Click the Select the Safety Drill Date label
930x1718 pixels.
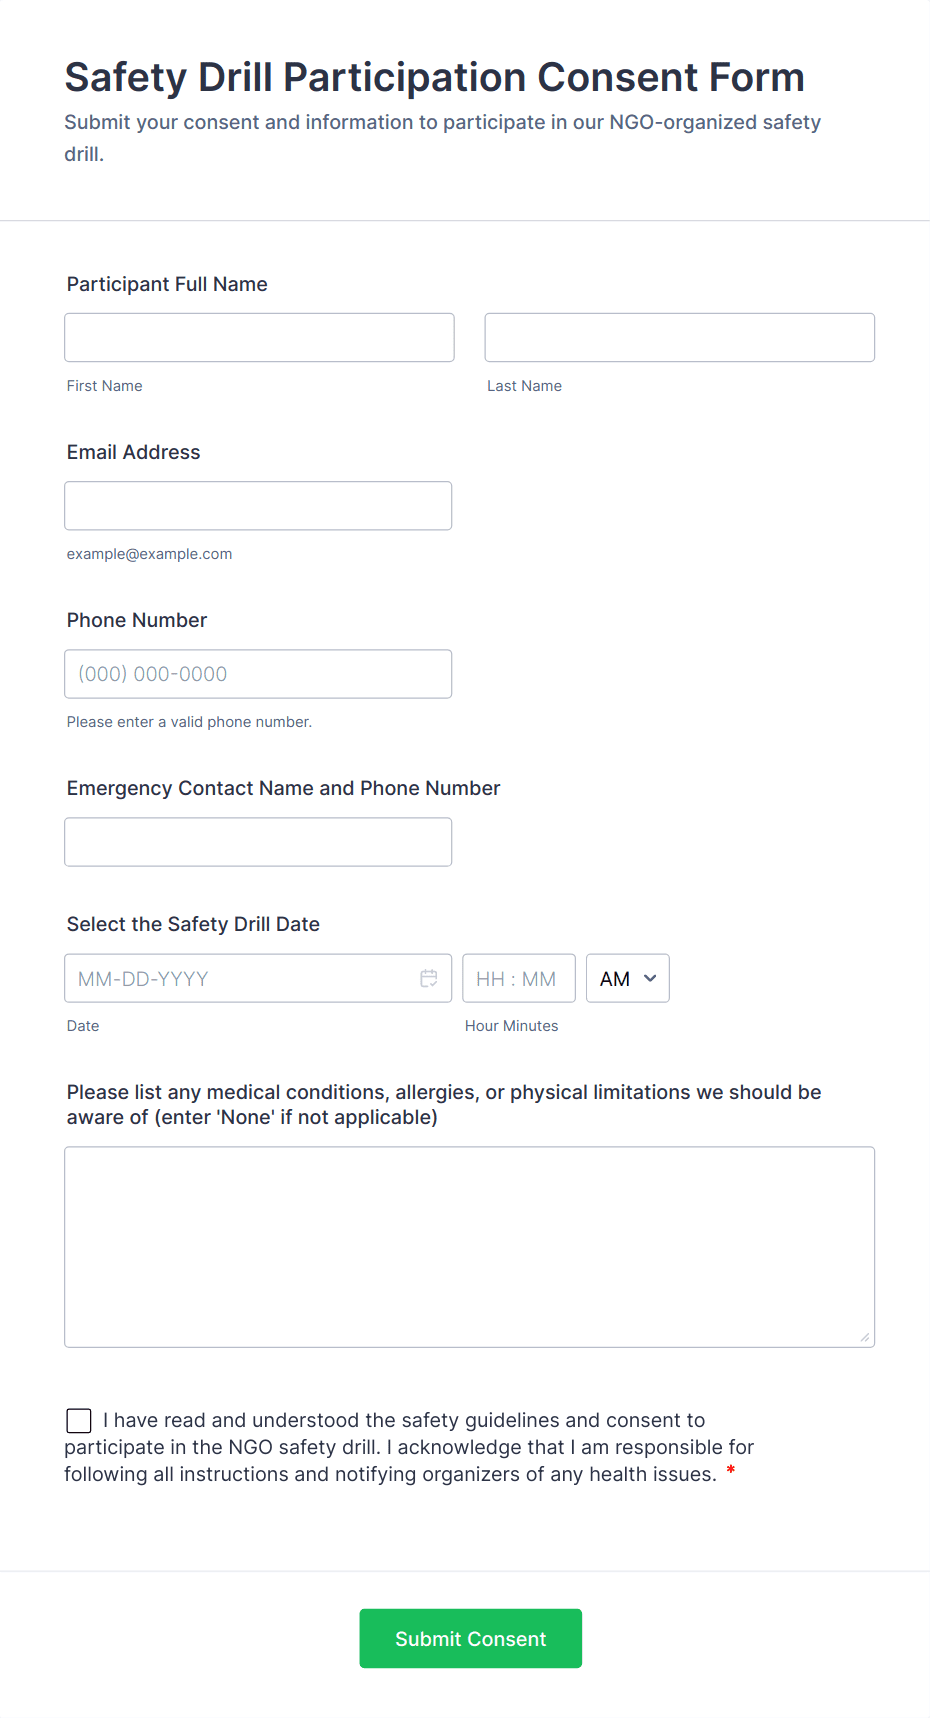pyautogui.click(x=193, y=924)
